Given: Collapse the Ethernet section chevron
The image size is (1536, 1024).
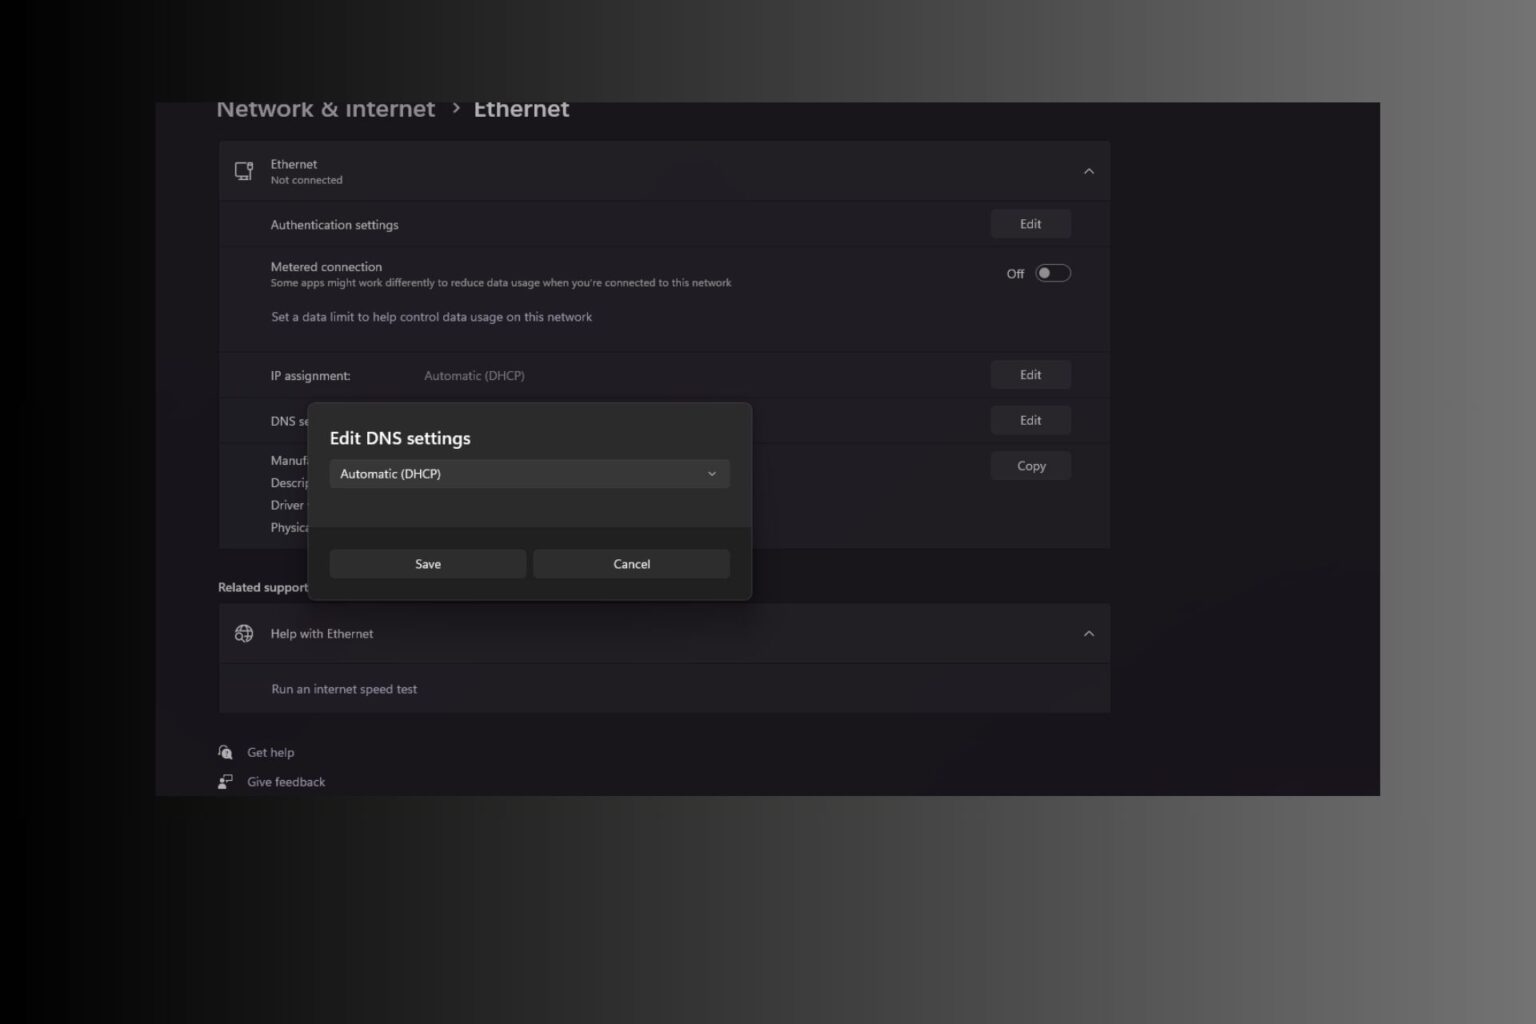Looking at the screenshot, I should [1088, 171].
